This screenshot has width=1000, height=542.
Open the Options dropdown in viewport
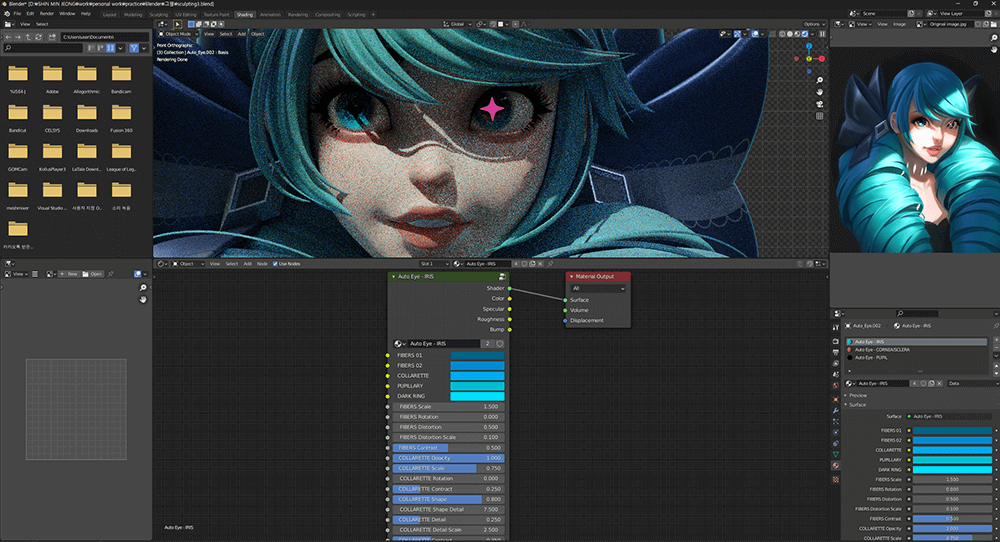[x=814, y=24]
